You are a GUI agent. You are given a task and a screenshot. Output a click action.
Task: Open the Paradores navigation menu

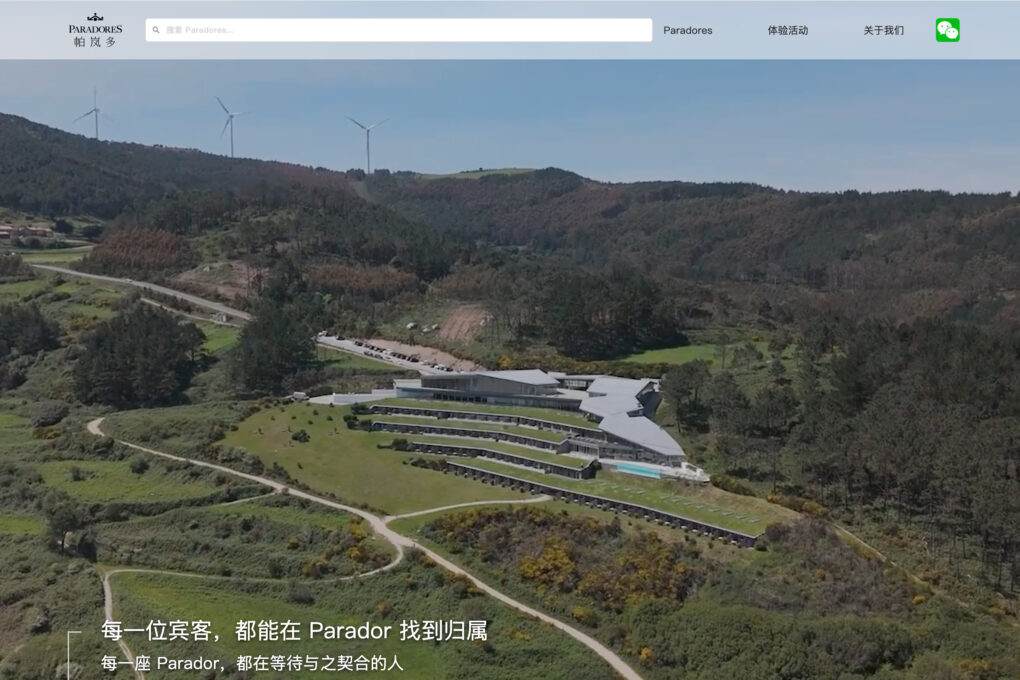click(x=688, y=30)
